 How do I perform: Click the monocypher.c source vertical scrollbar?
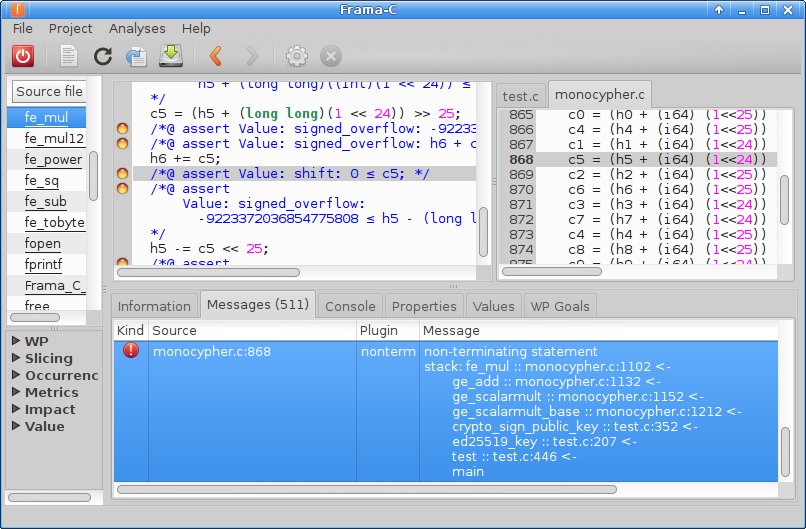coord(784,200)
